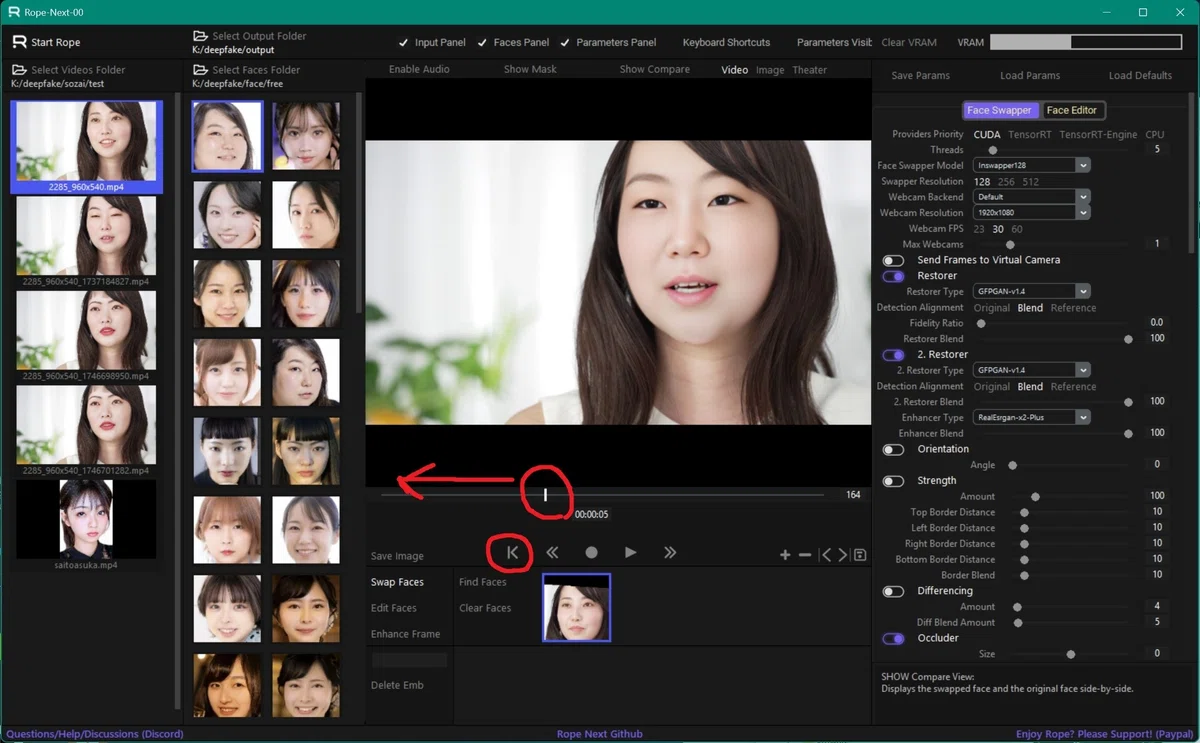Click the video timeline seek bar
The height and width of the screenshot is (743, 1200).
click(602, 494)
